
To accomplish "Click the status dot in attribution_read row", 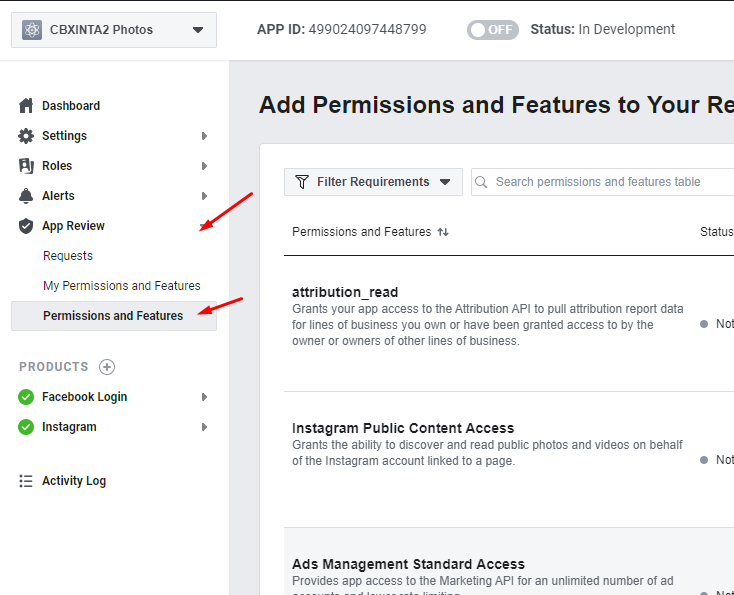I will point(704,324).
